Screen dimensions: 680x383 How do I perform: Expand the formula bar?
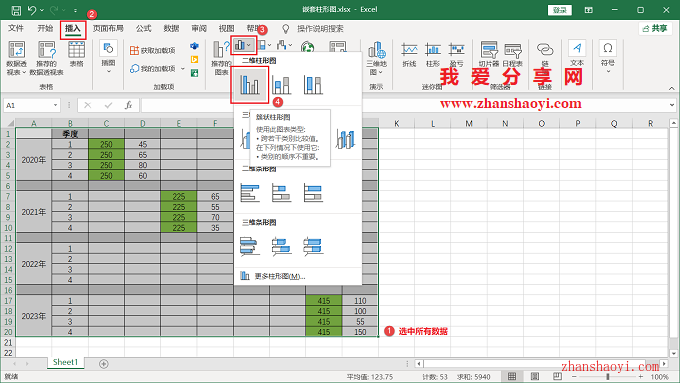coord(672,105)
